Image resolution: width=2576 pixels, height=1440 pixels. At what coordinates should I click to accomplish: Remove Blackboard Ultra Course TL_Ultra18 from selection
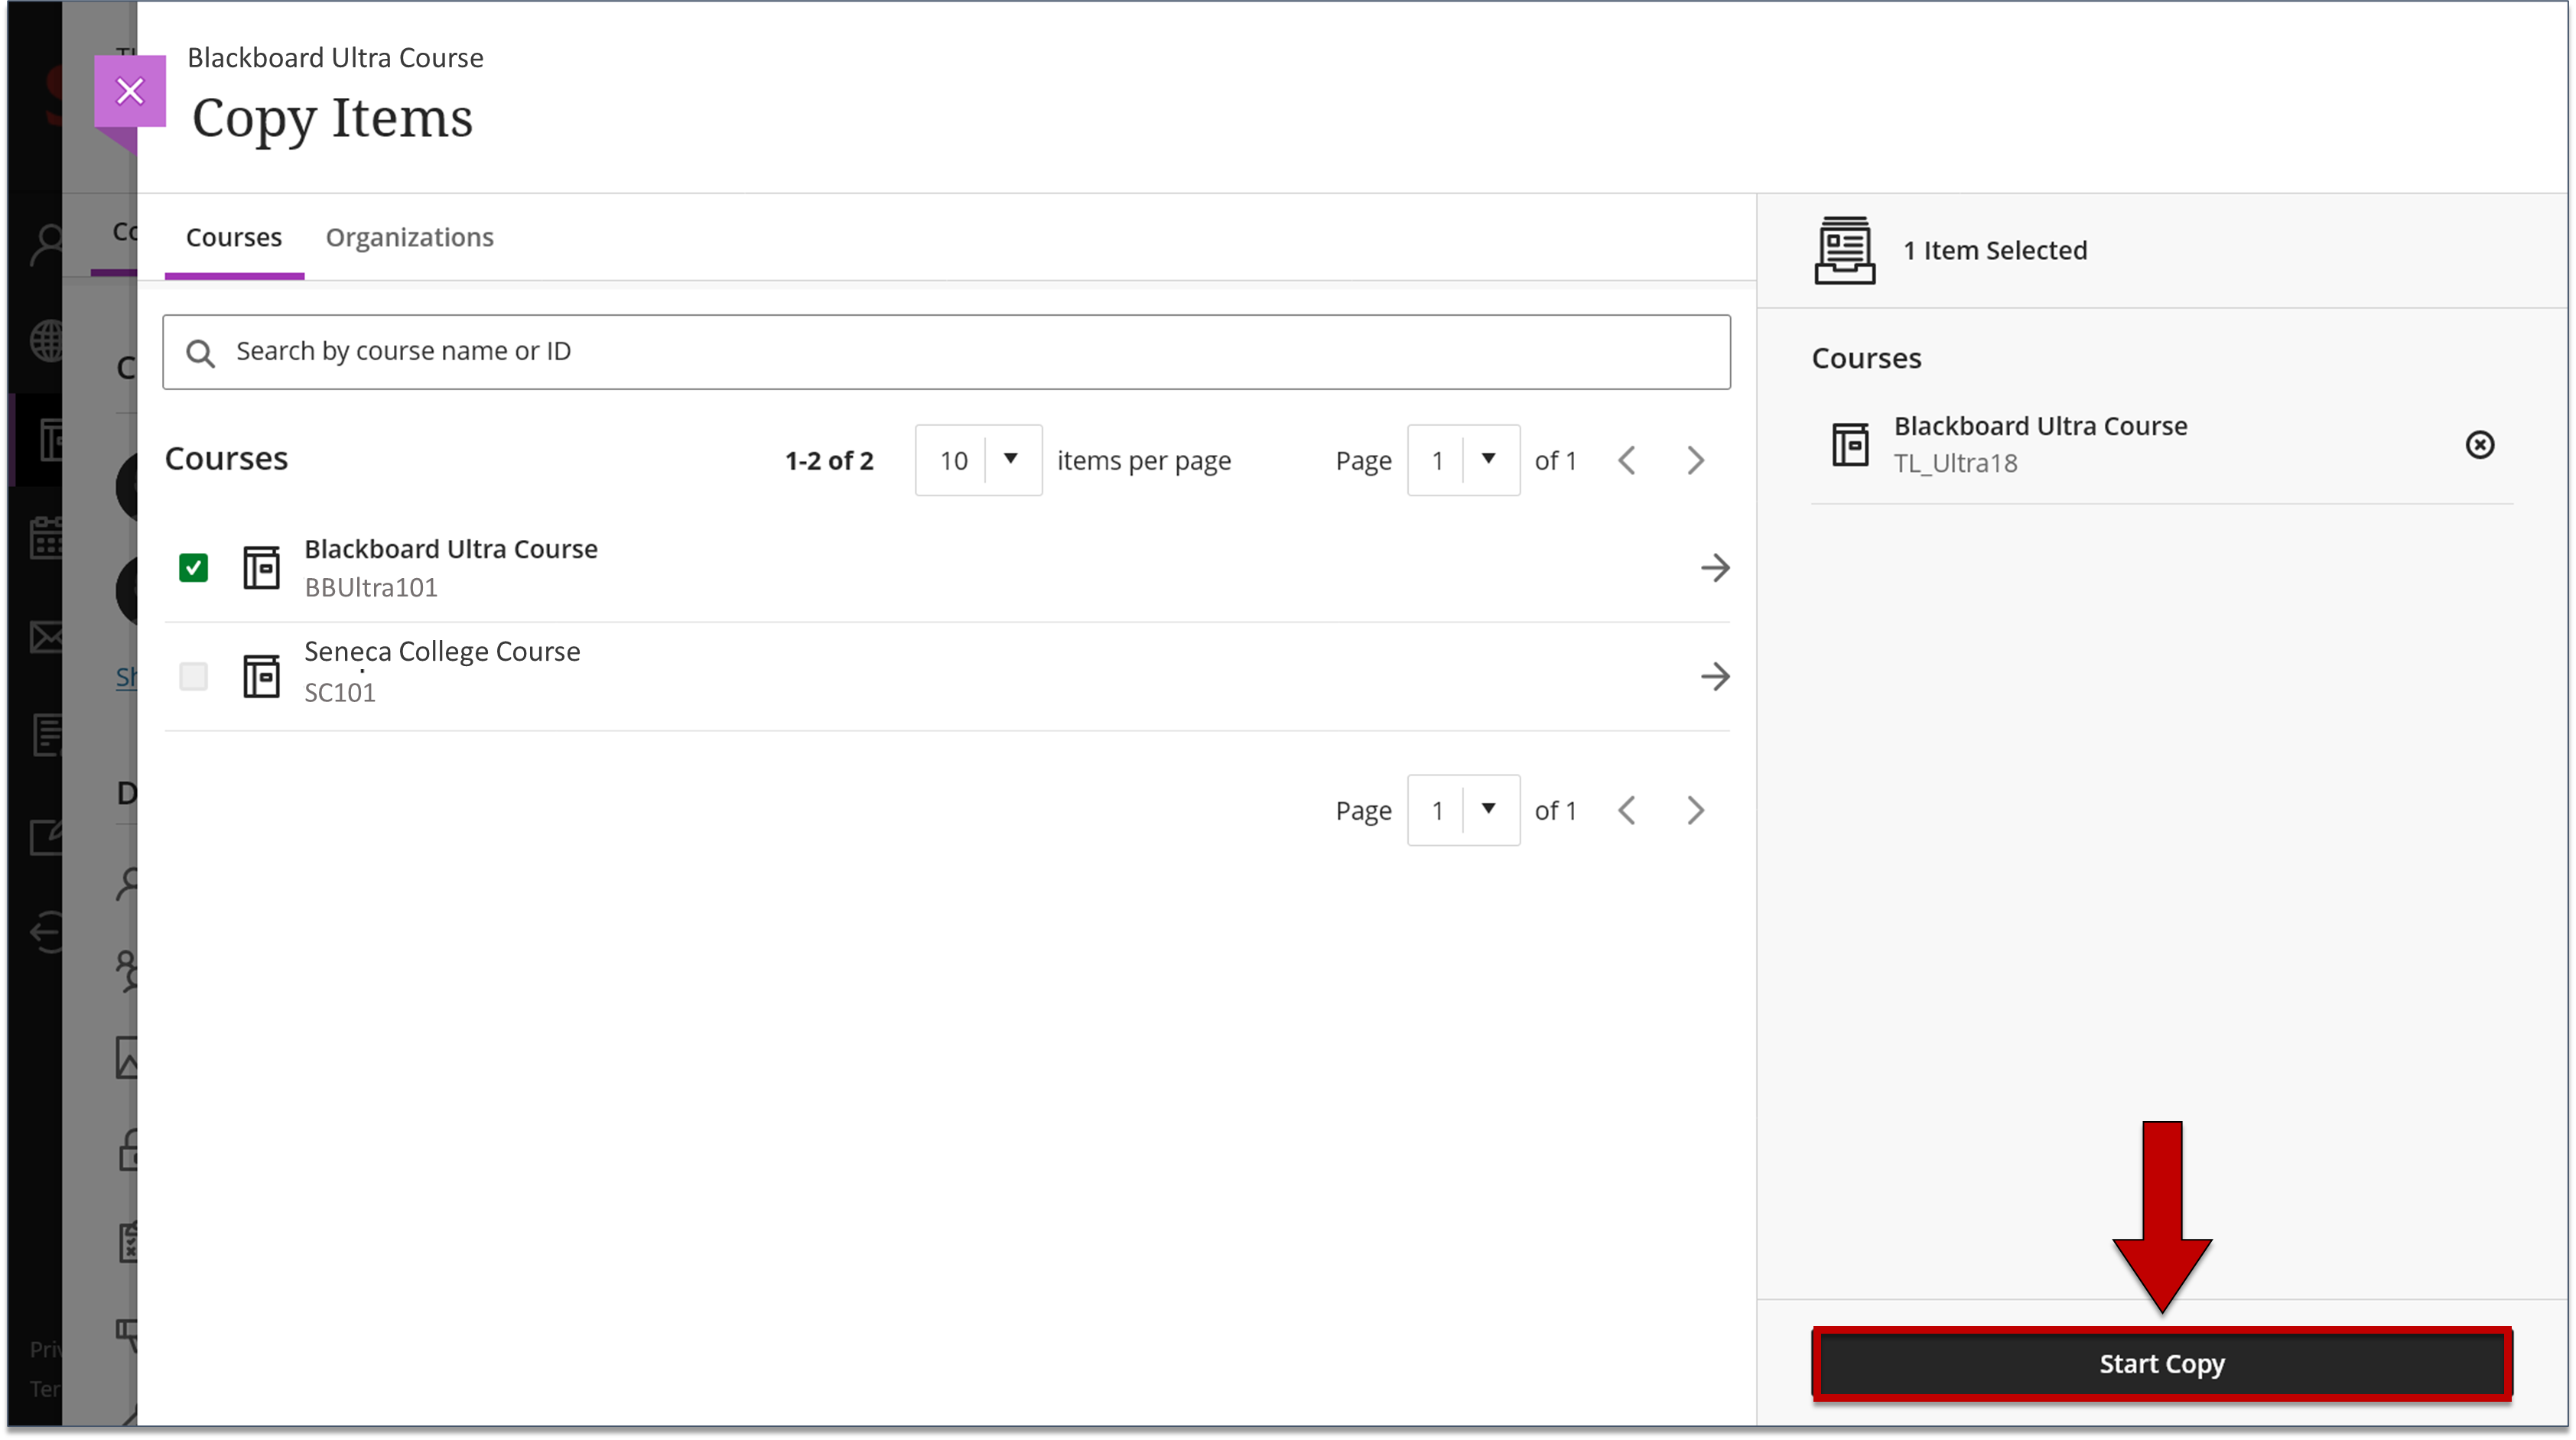pos(2480,445)
